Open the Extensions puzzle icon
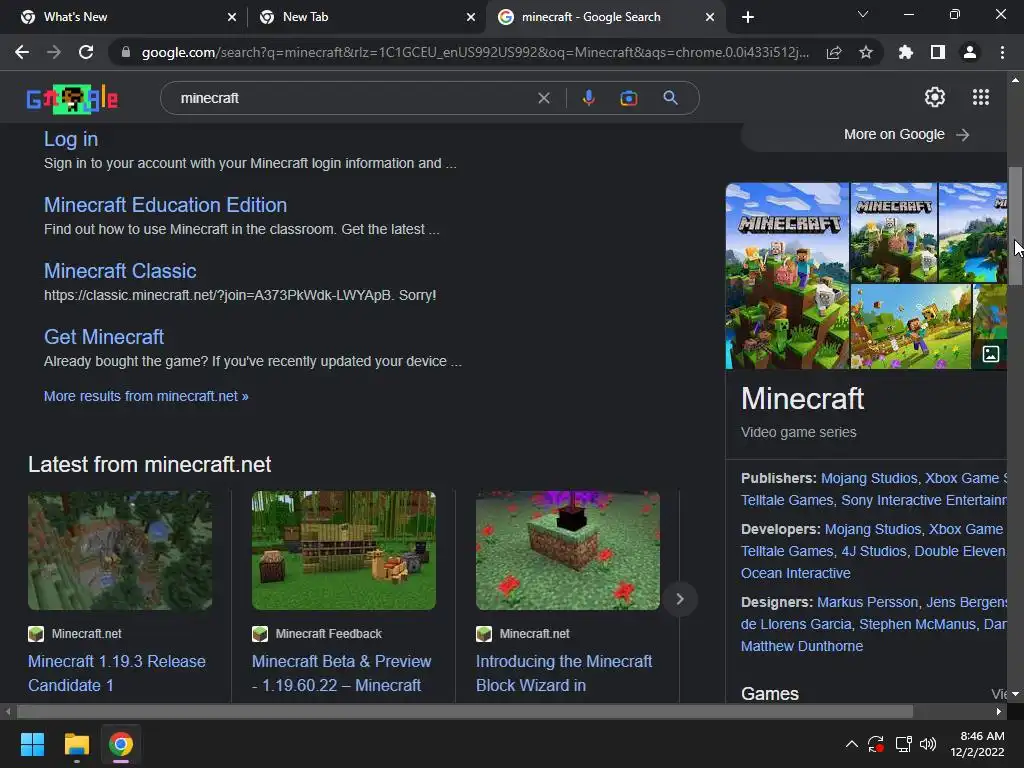The image size is (1024, 768). tap(905, 52)
